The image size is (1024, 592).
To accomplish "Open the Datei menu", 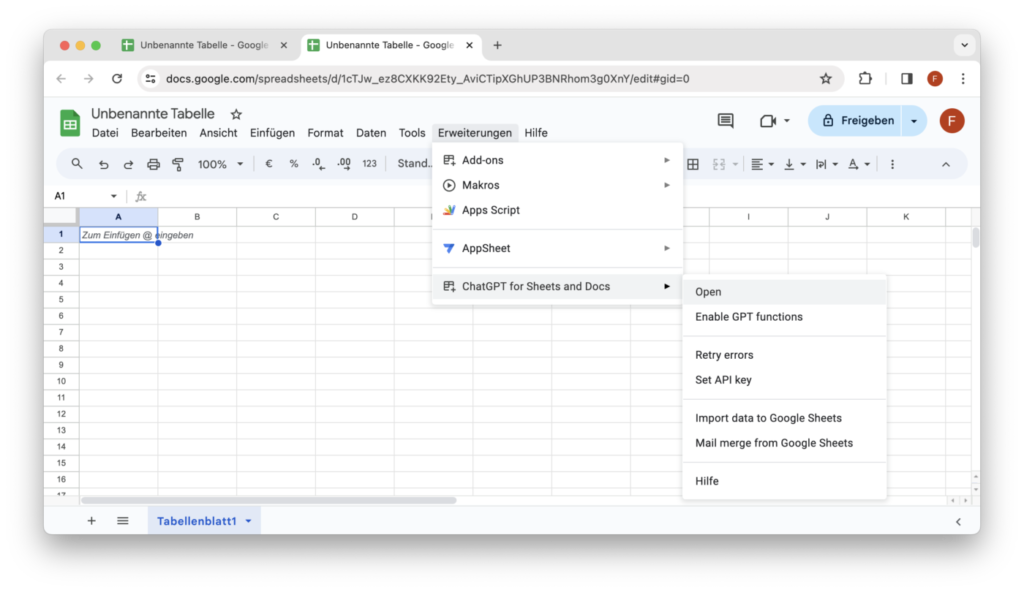I will click(105, 133).
